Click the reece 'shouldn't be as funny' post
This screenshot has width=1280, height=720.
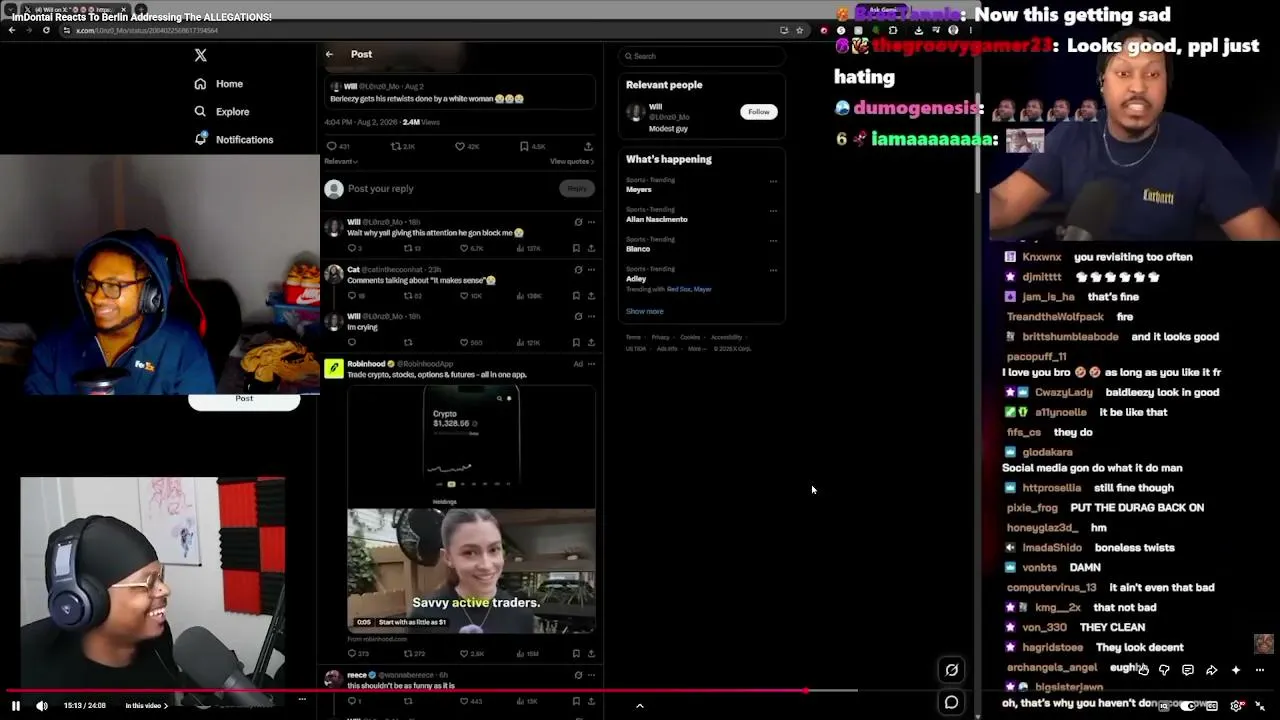(401, 686)
